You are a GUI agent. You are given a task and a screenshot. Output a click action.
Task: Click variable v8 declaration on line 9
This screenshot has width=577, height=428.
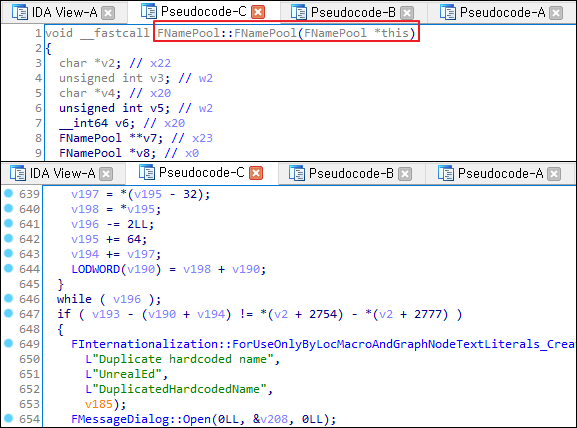tap(143, 153)
